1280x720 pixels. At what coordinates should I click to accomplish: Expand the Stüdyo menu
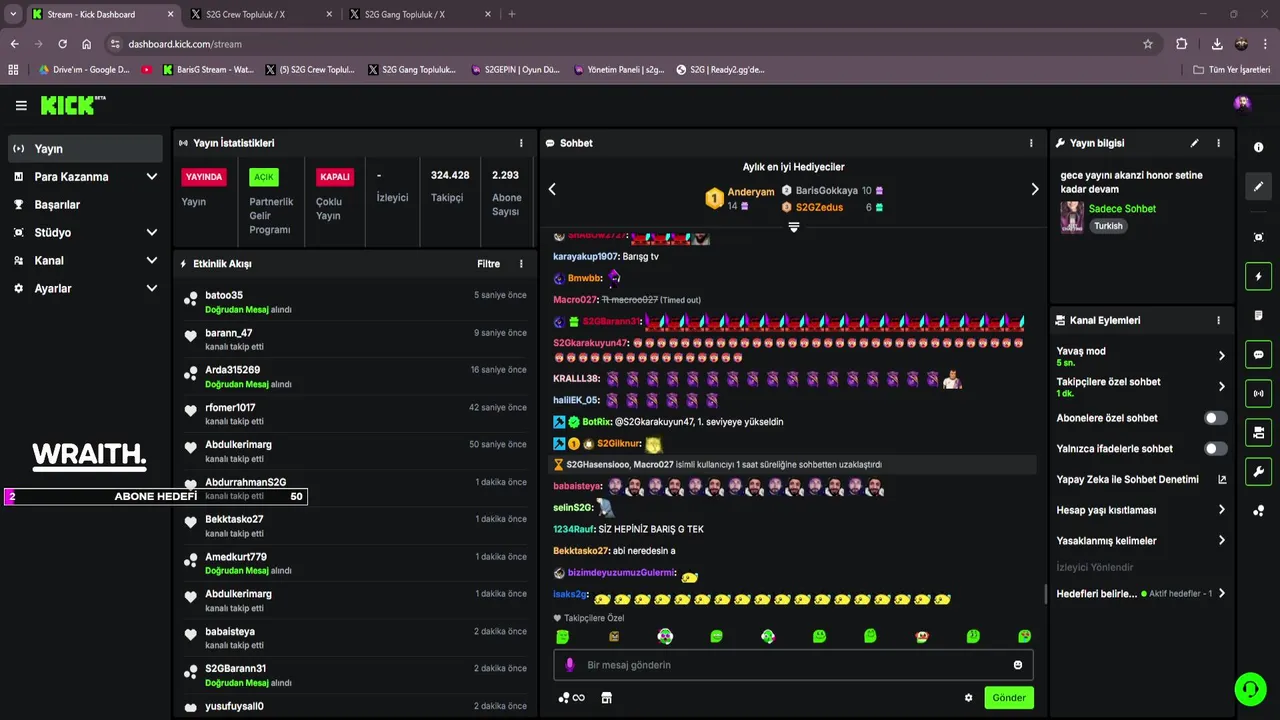click(x=152, y=233)
